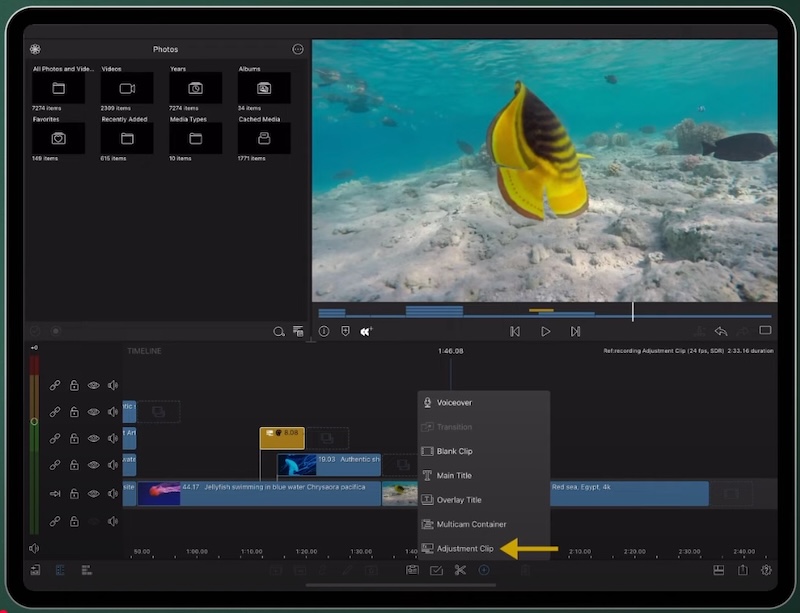Tap the library search magnifier icon

pyautogui.click(x=279, y=332)
